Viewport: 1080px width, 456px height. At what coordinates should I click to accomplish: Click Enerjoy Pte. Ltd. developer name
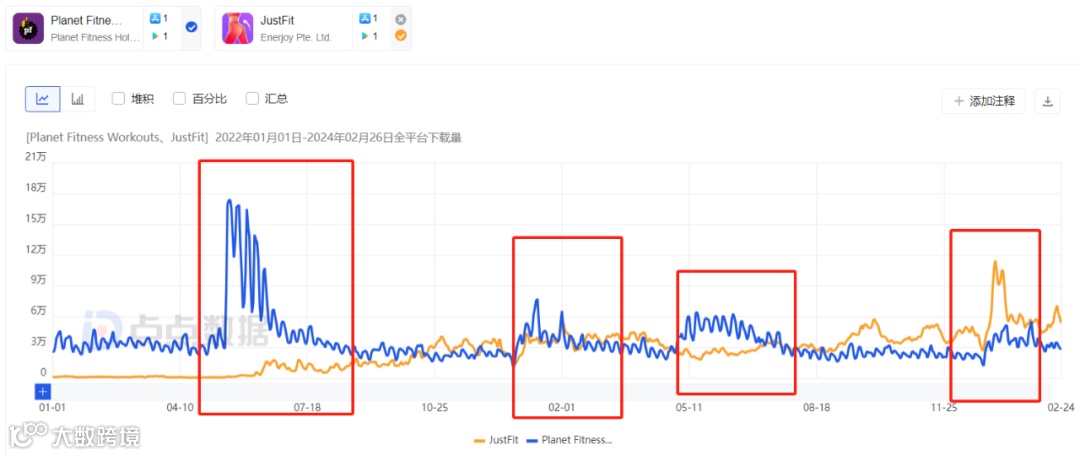point(296,37)
